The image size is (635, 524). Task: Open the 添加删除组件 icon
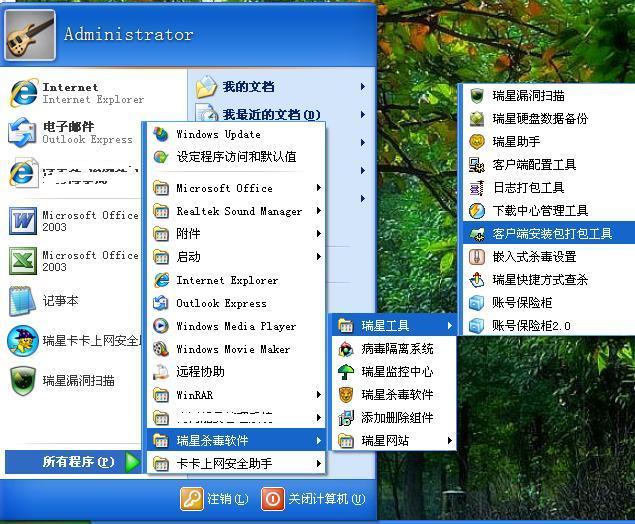point(346,417)
